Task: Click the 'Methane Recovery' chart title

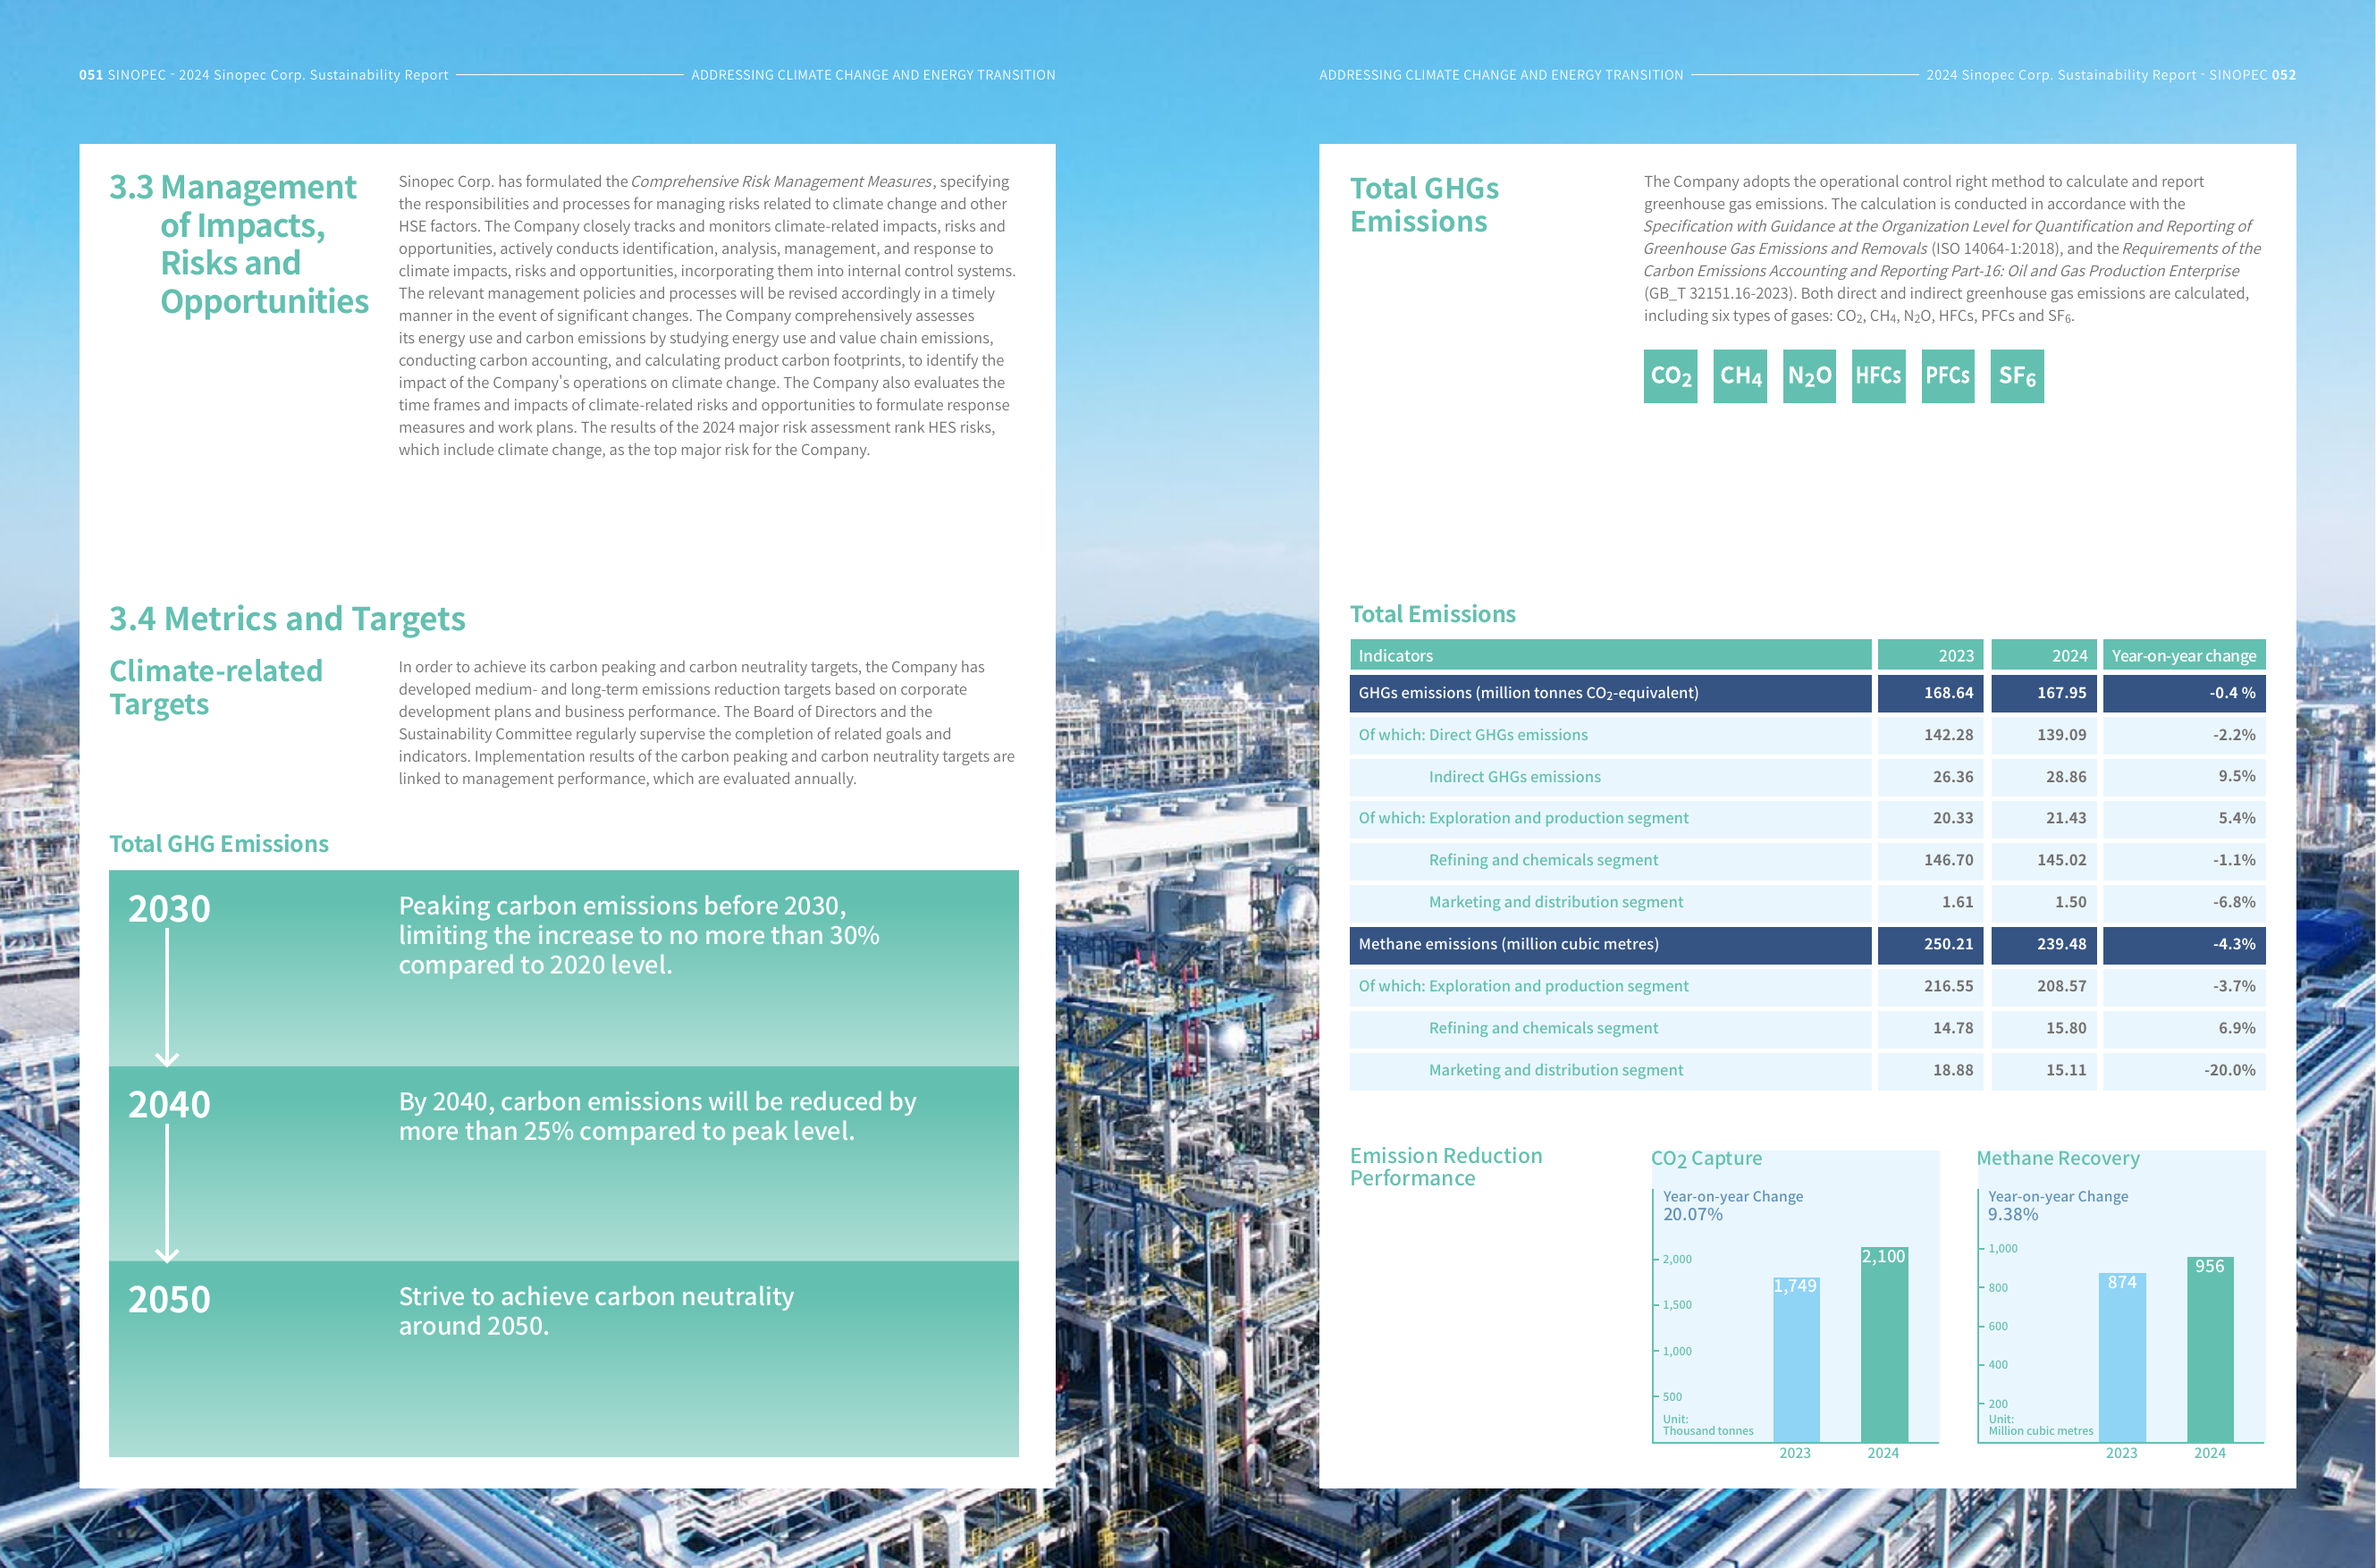Action: click(2058, 1158)
